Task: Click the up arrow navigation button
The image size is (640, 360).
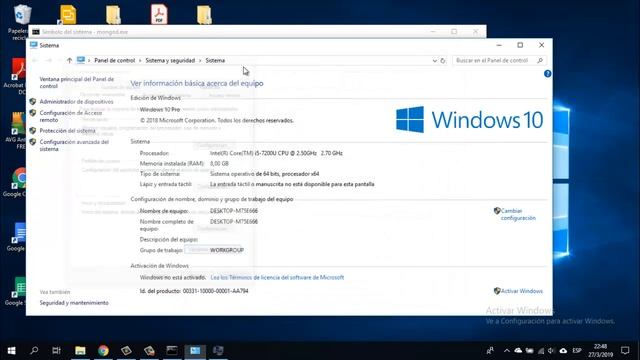Action: coord(69,60)
